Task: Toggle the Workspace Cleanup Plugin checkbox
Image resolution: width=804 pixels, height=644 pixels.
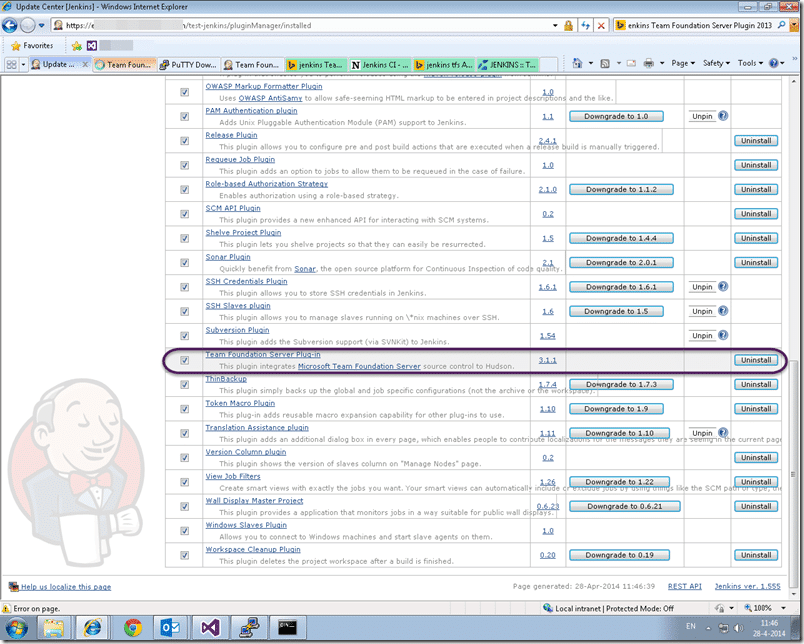Action: 185,555
